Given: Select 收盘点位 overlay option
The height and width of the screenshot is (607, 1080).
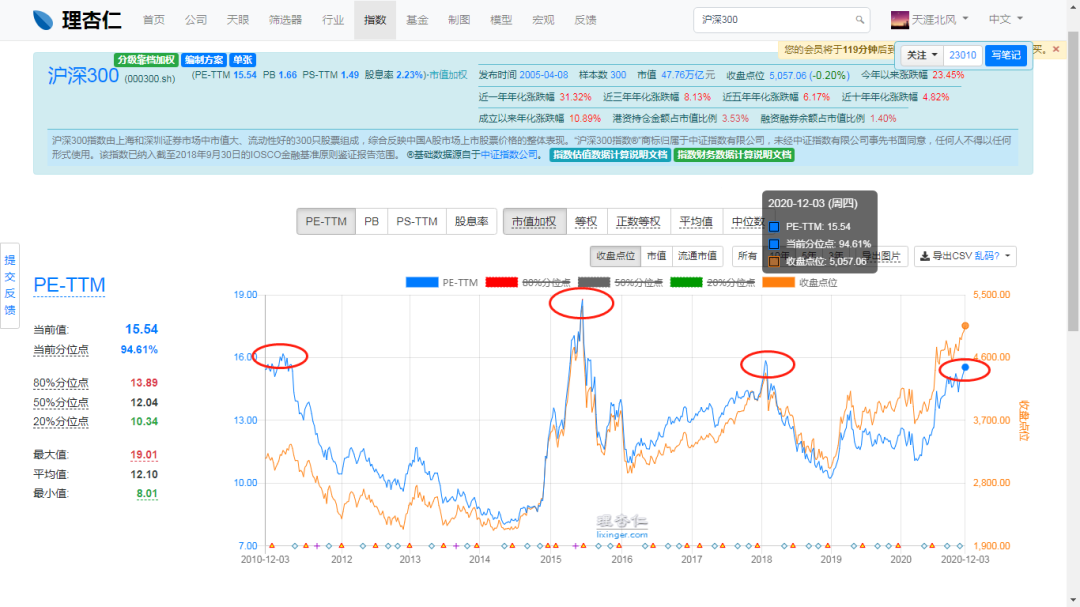Looking at the screenshot, I should pyautogui.click(x=615, y=256).
